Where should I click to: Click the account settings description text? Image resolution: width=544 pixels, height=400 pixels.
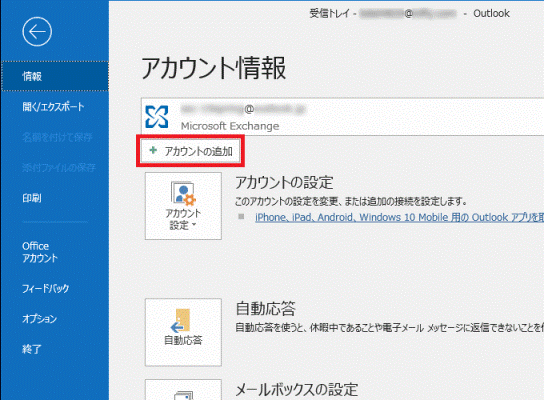[x=351, y=201]
